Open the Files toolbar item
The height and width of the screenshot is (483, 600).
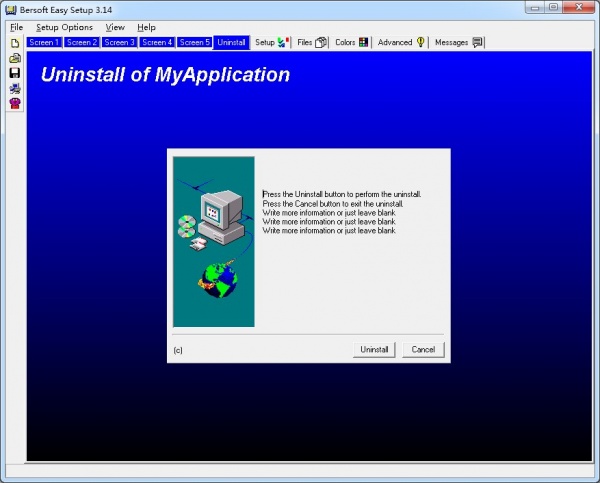312,43
